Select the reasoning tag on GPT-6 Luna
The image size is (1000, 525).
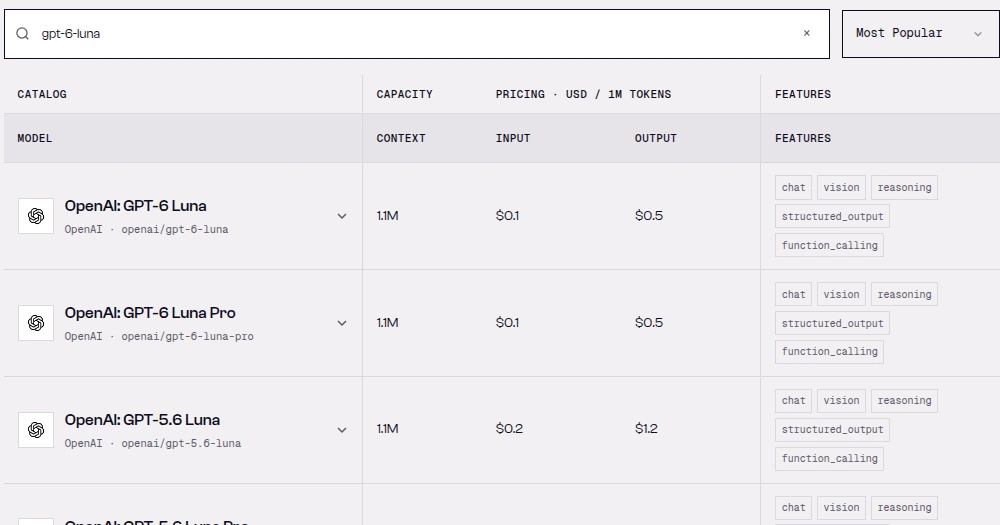904,188
